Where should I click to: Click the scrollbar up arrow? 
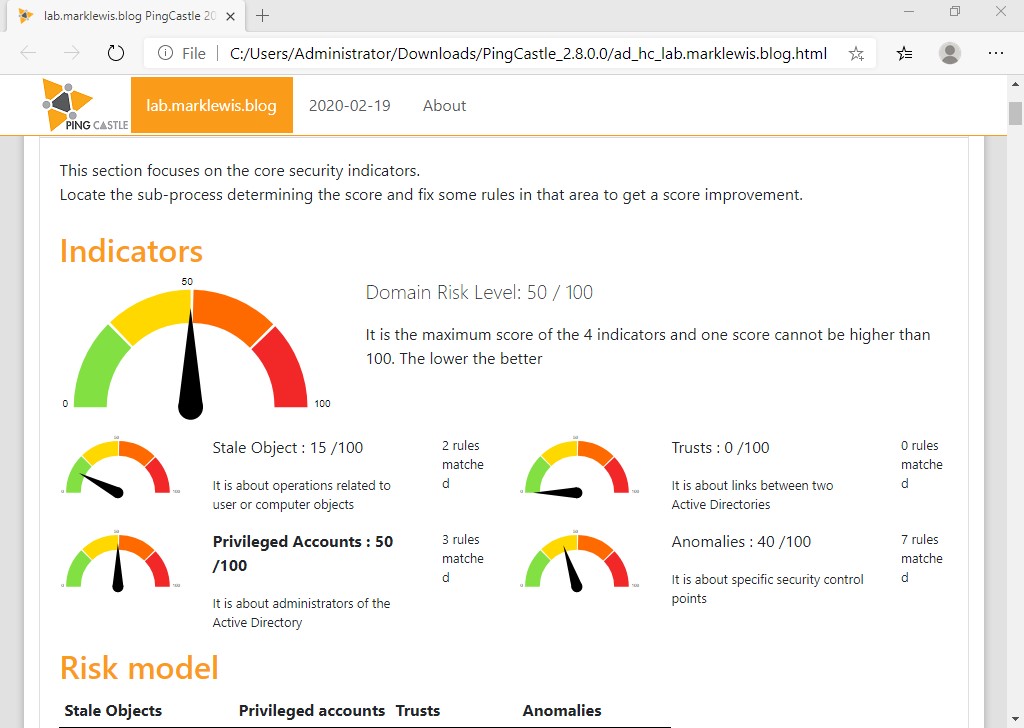click(x=1015, y=84)
